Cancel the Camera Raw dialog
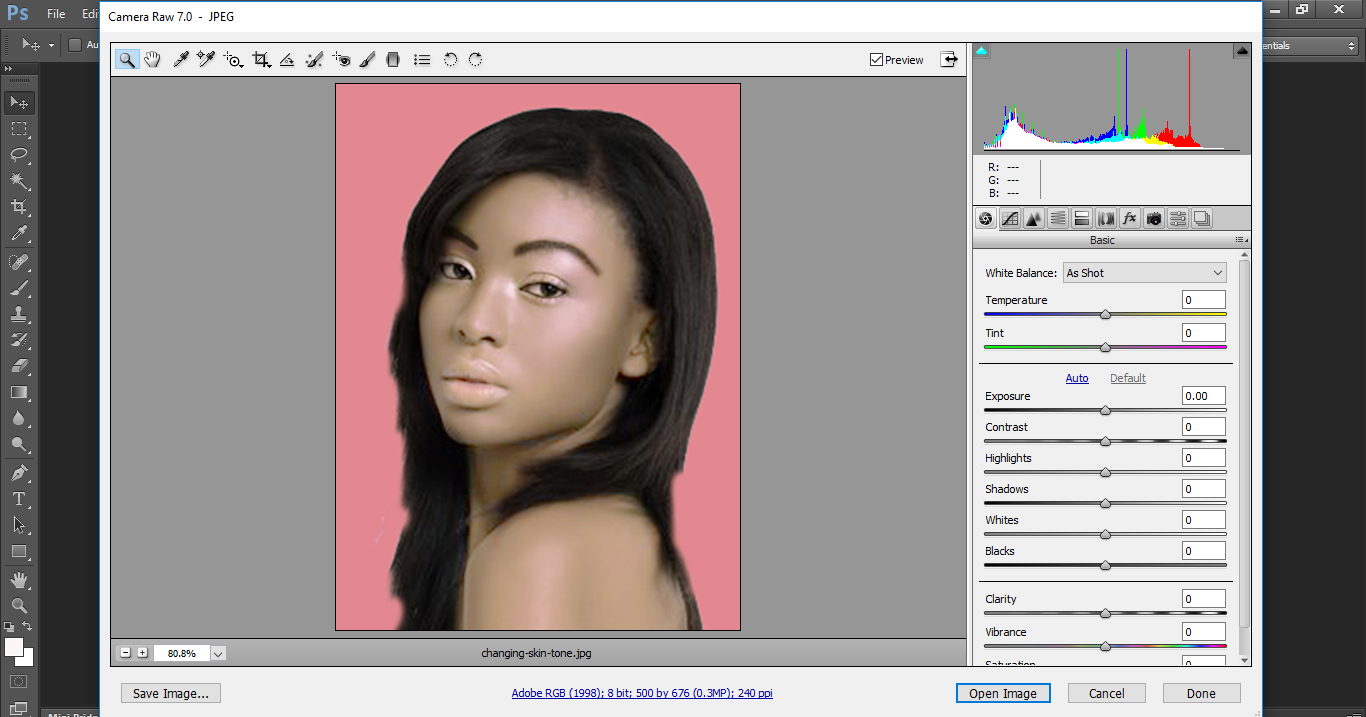 point(1107,693)
